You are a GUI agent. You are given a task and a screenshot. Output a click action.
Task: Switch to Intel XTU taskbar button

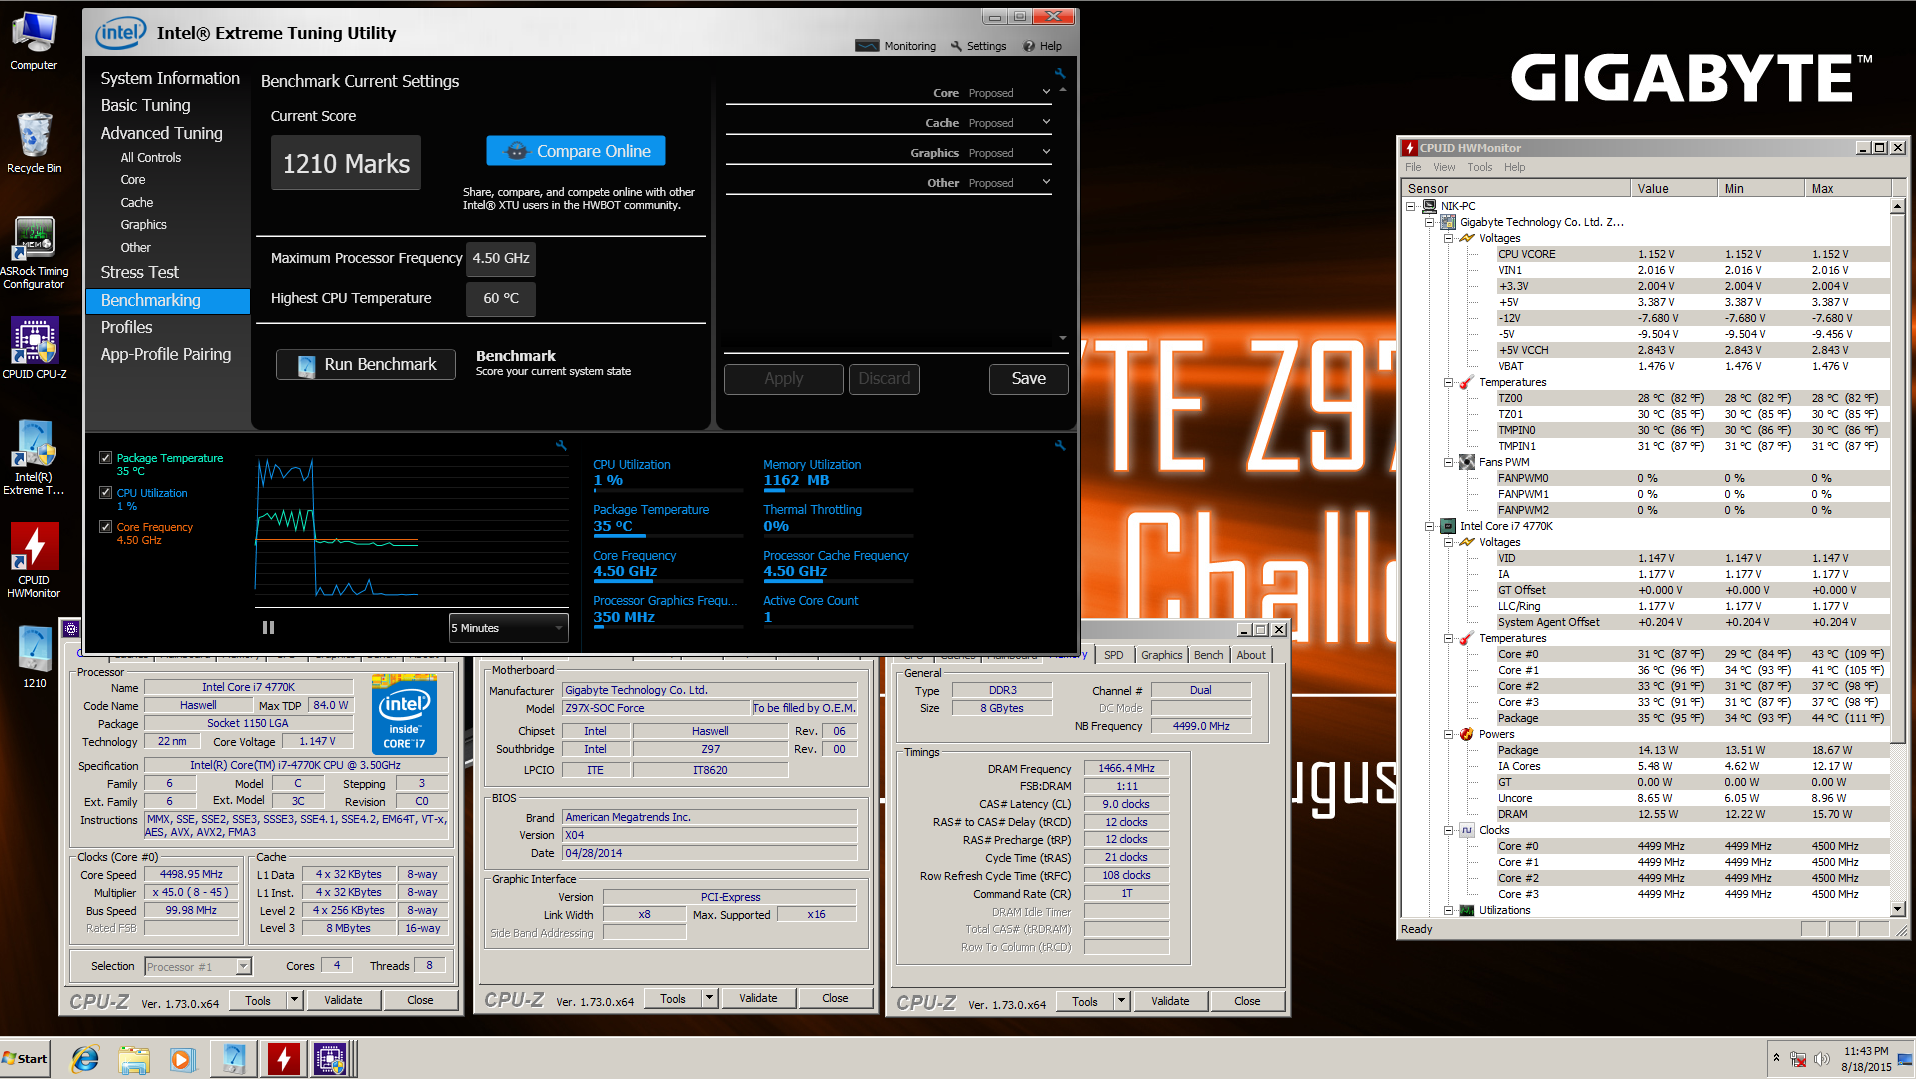coord(234,1058)
